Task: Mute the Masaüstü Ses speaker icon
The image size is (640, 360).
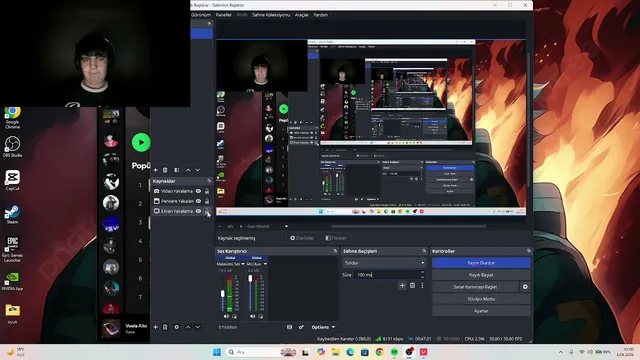Action: pos(227,316)
